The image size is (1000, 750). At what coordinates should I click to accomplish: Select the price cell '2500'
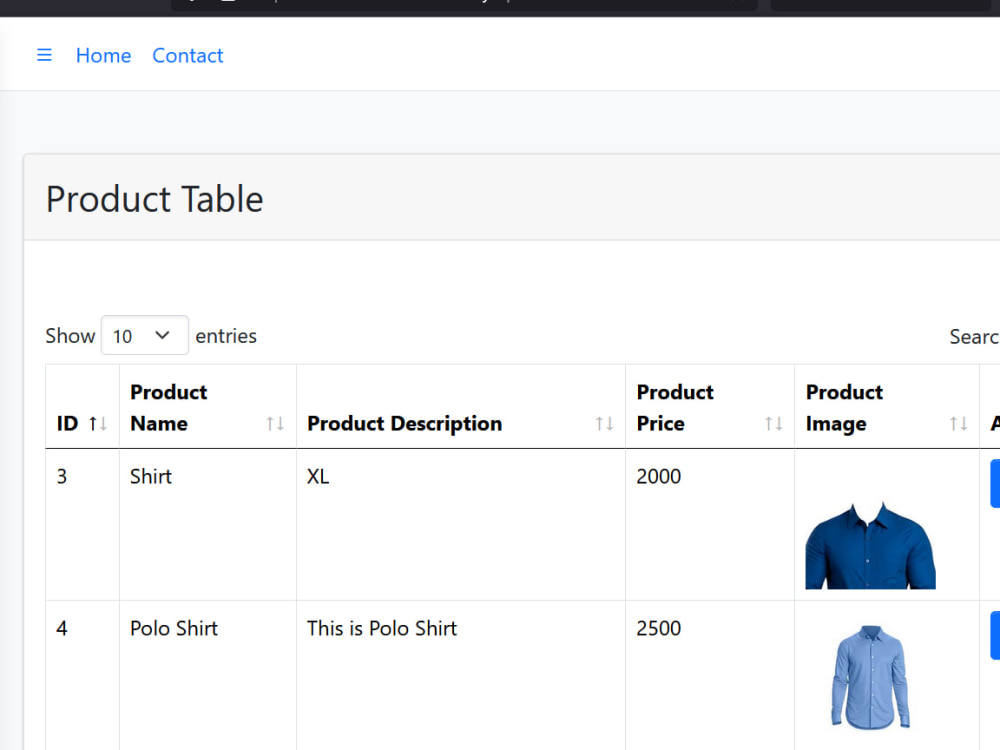(x=710, y=675)
